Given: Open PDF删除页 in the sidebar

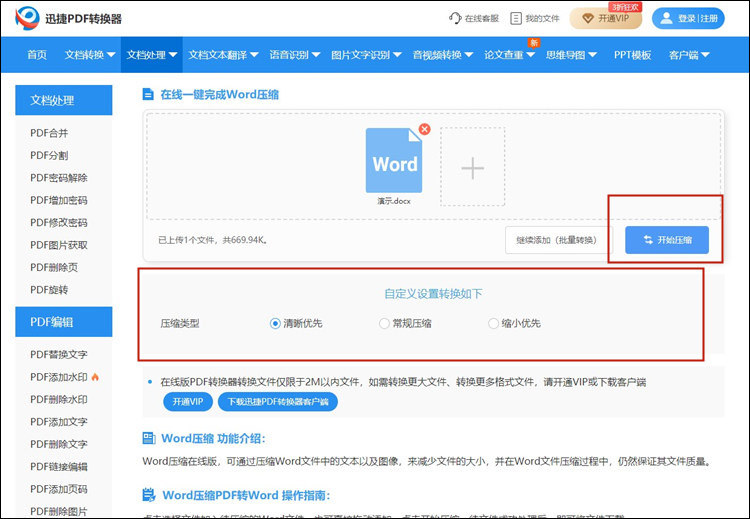Looking at the screenshot, I should click(54, 267).
